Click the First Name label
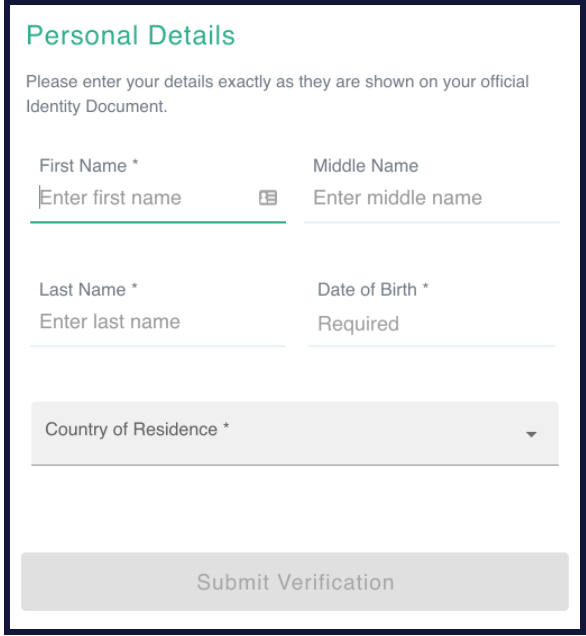This screenshot has height=636, width=586. pos(83,166)
